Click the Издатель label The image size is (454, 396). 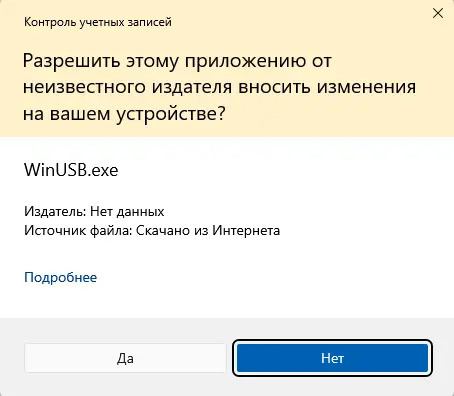pos(55,211)
